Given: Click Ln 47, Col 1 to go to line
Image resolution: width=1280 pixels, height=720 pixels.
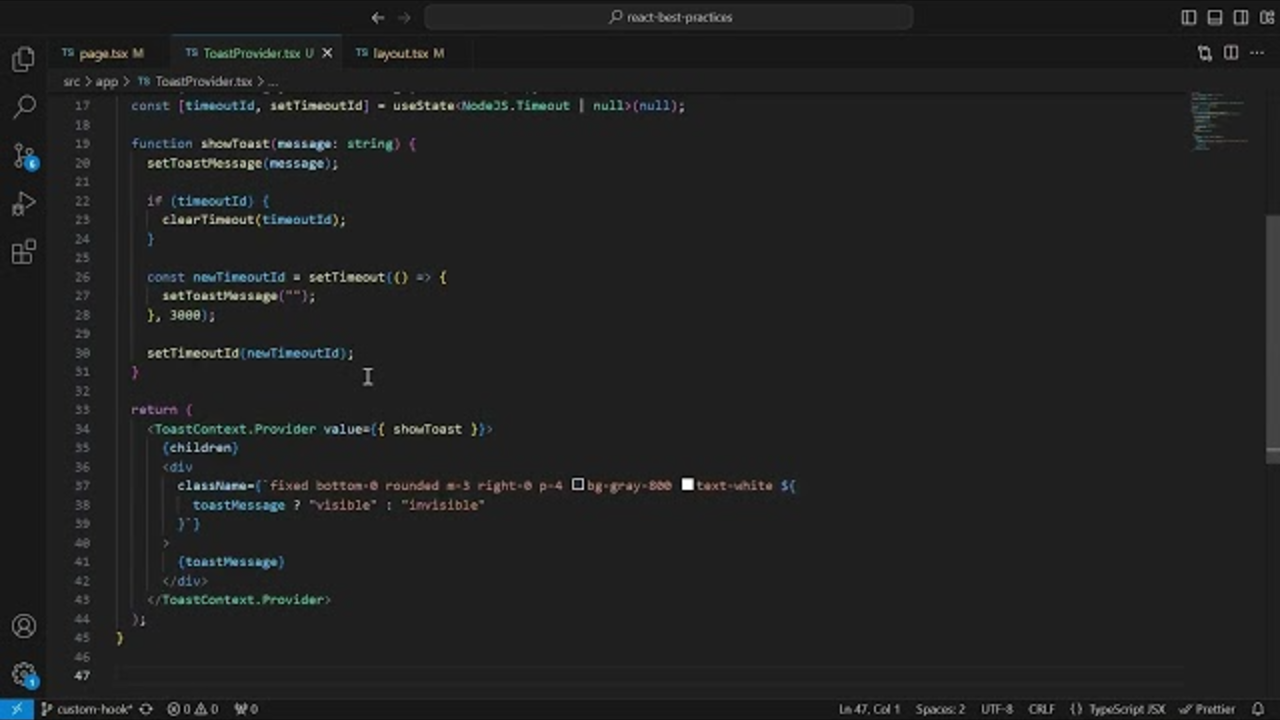Looking at the screenshot, I should tap(870, 709).
